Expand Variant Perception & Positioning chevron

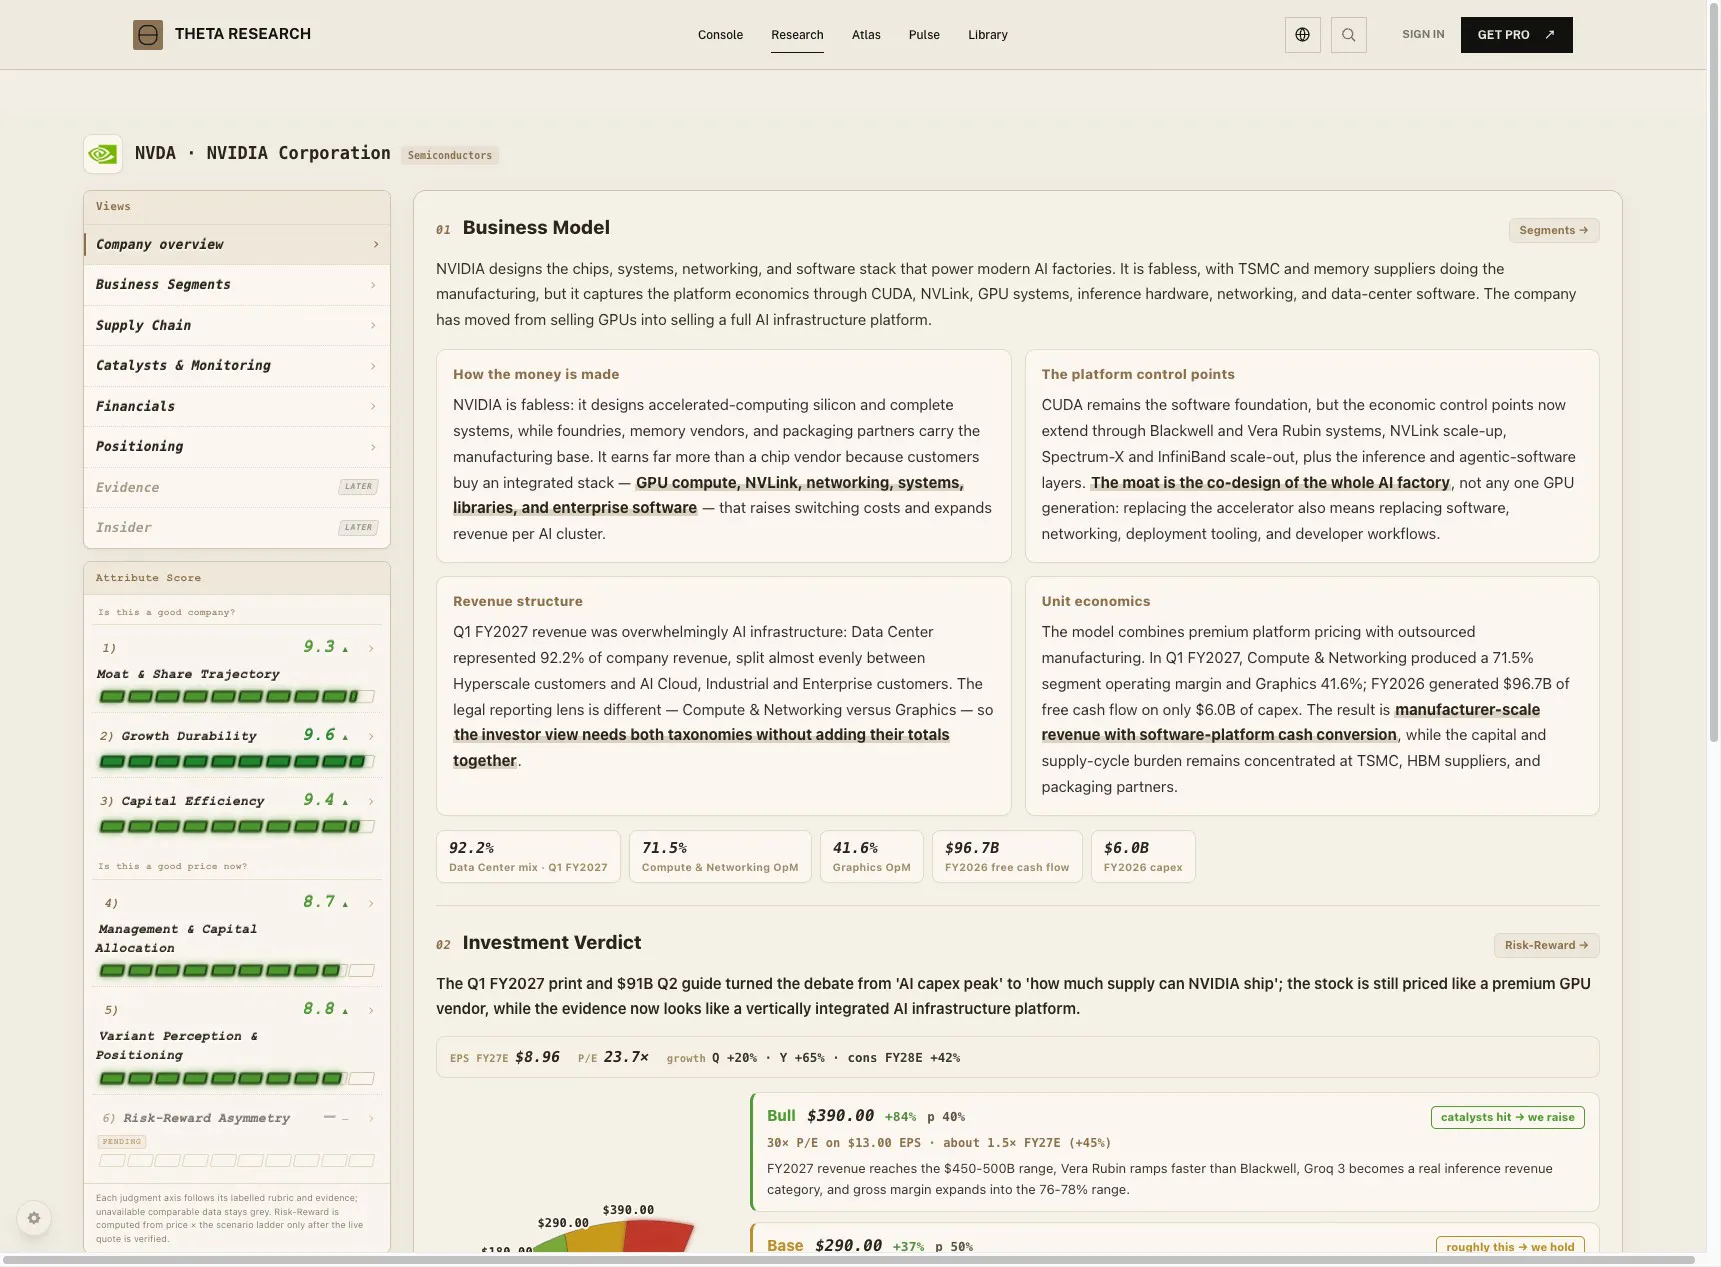[x=371, y=1010]
